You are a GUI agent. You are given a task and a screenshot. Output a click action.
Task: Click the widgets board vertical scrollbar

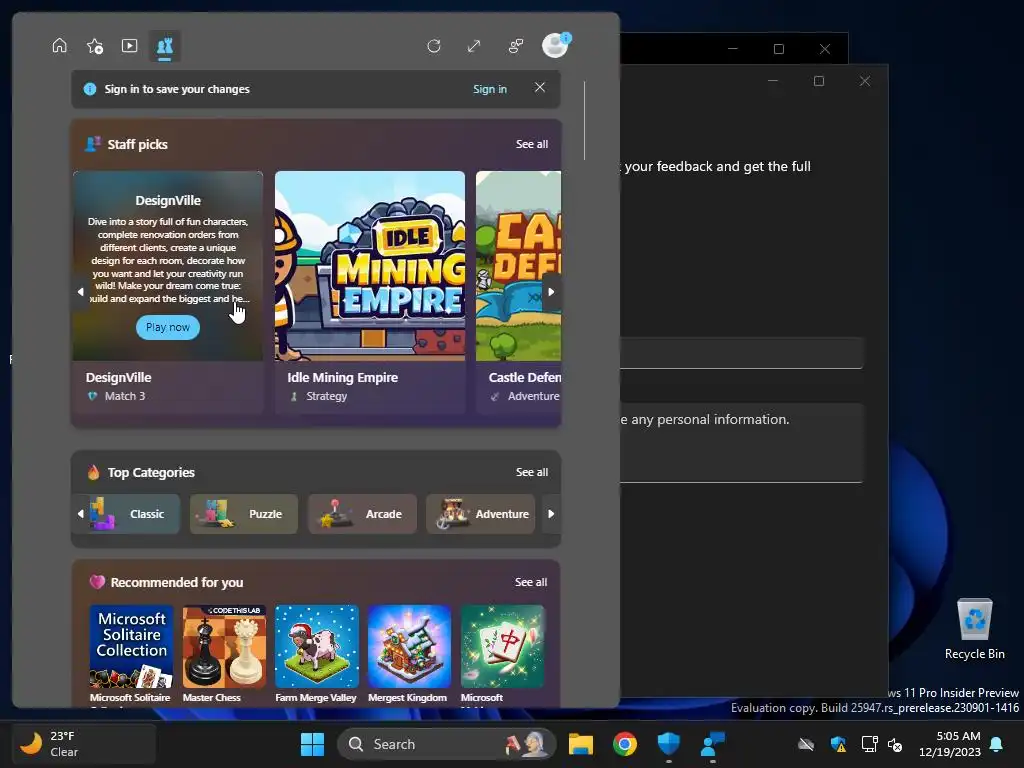[x=584, y=121]
